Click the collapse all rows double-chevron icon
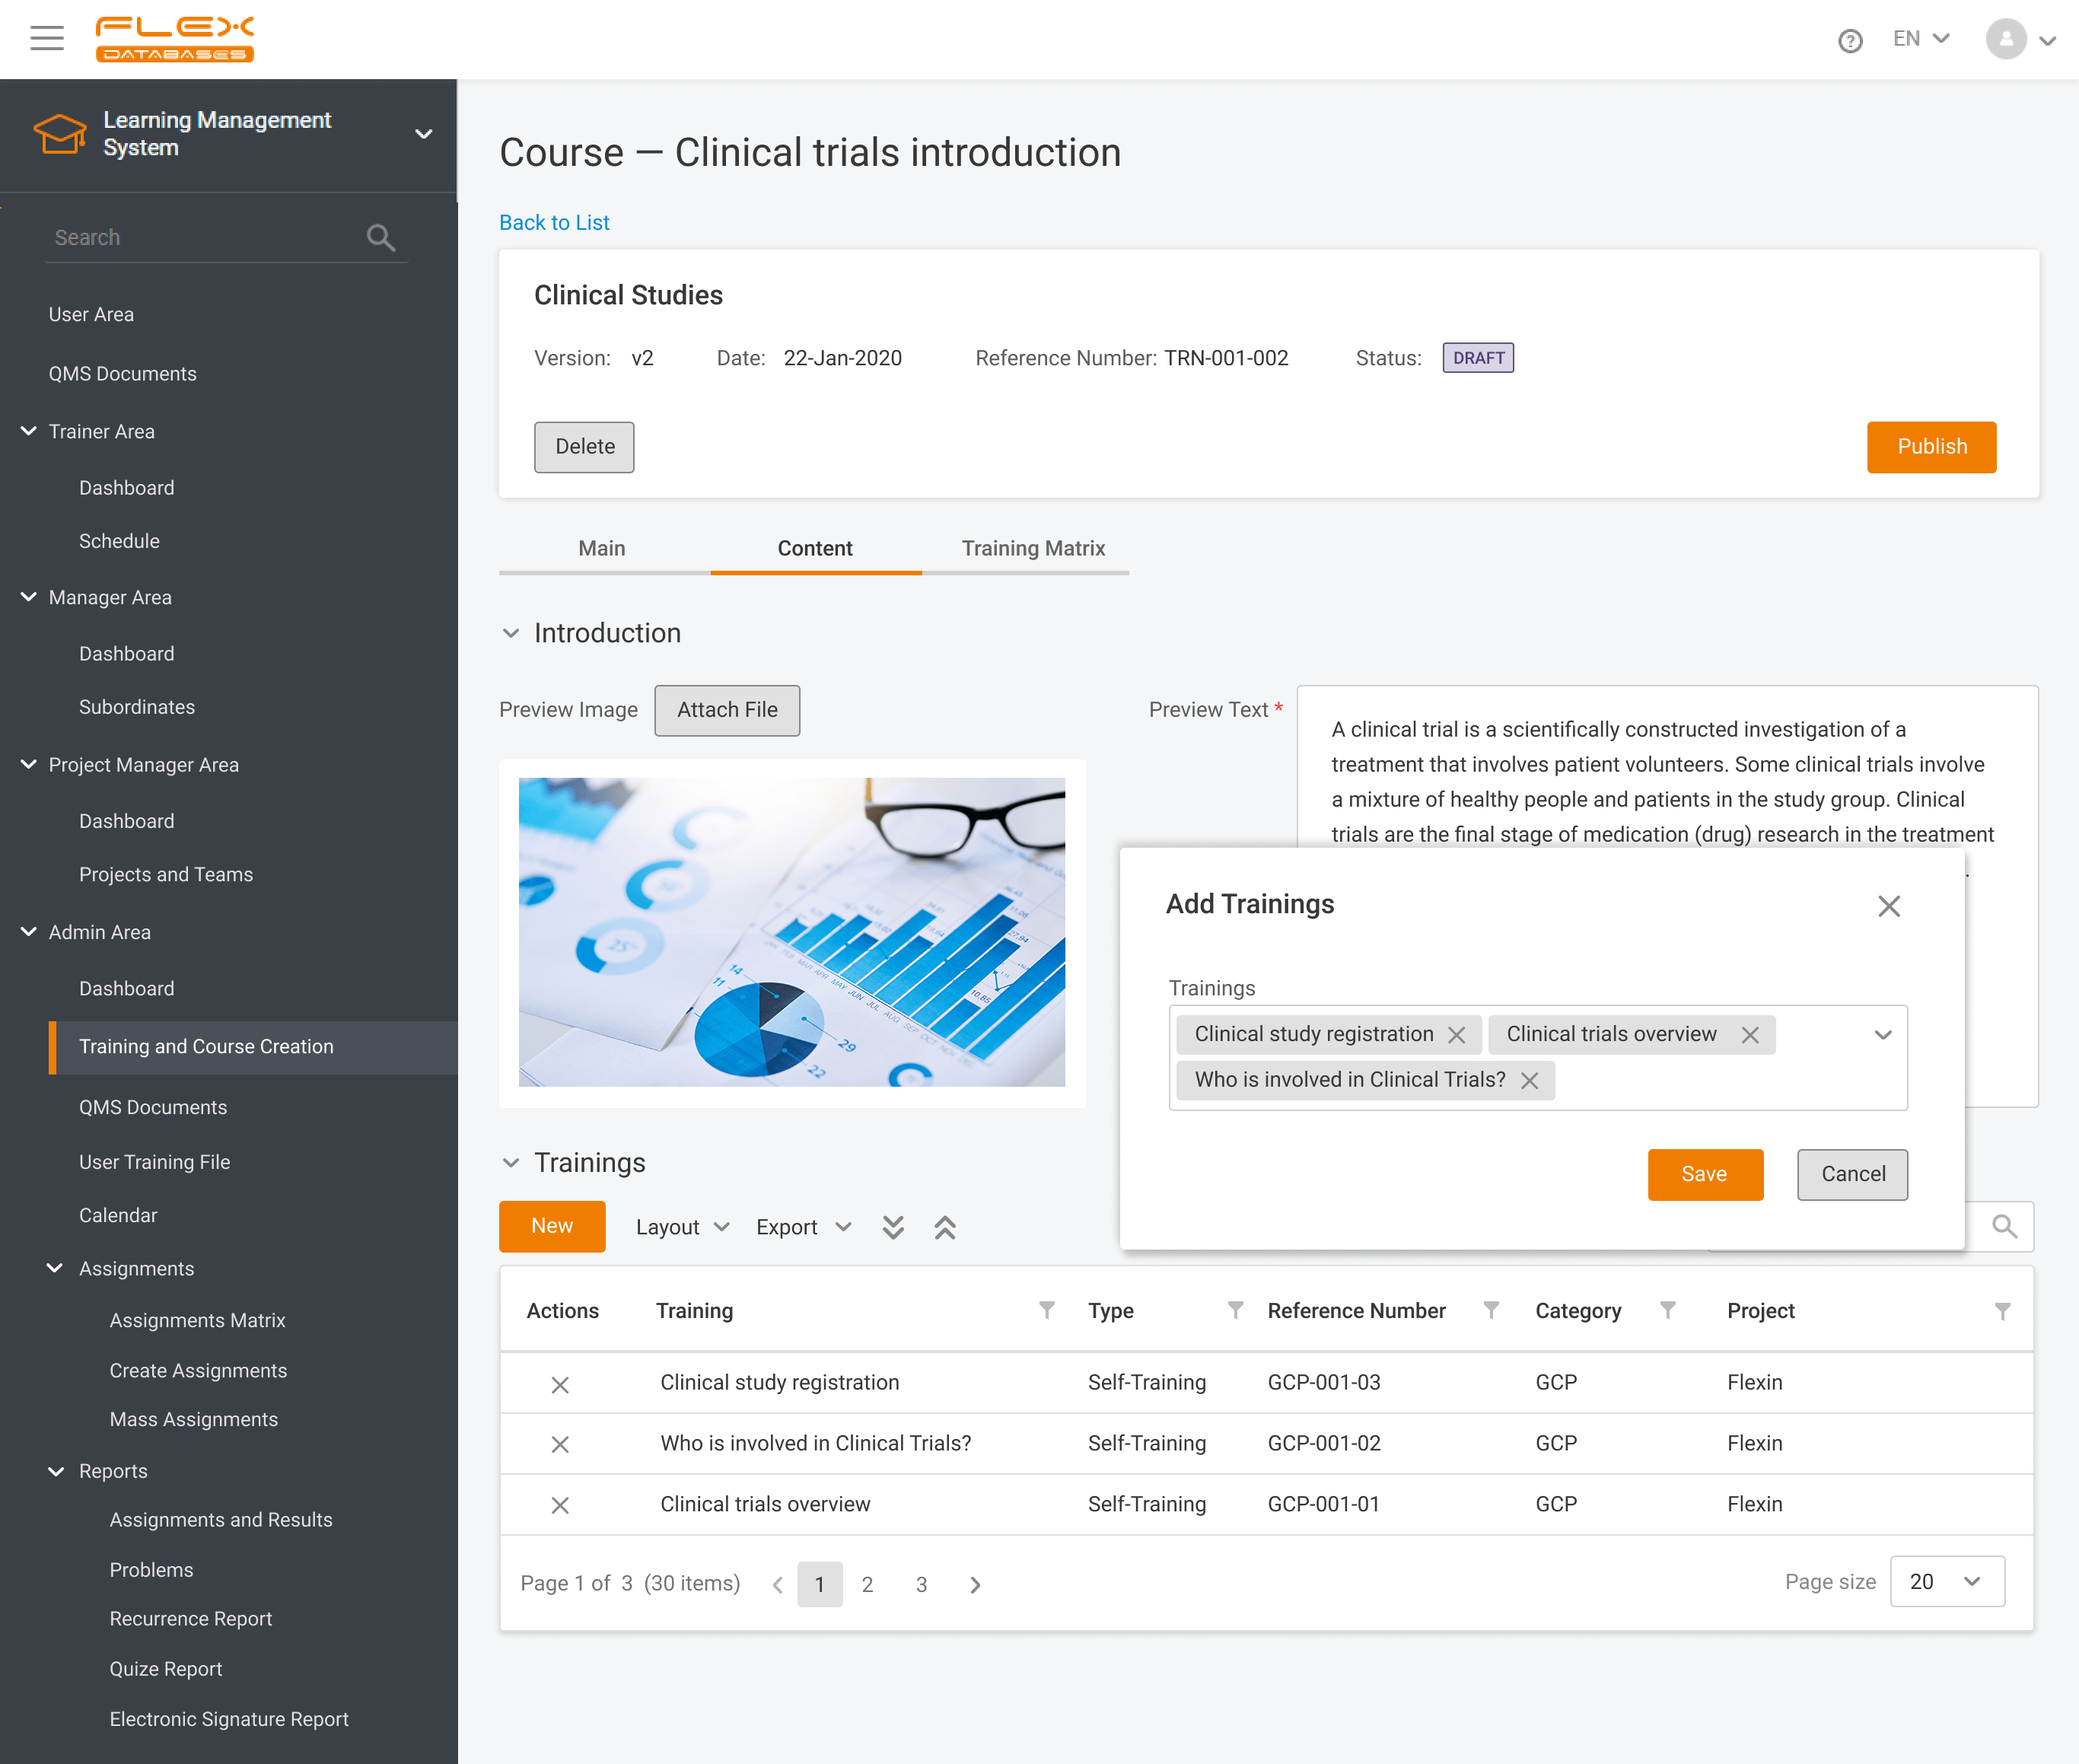Viewport: 2079px width, 1764px height. pos(945,1227)
